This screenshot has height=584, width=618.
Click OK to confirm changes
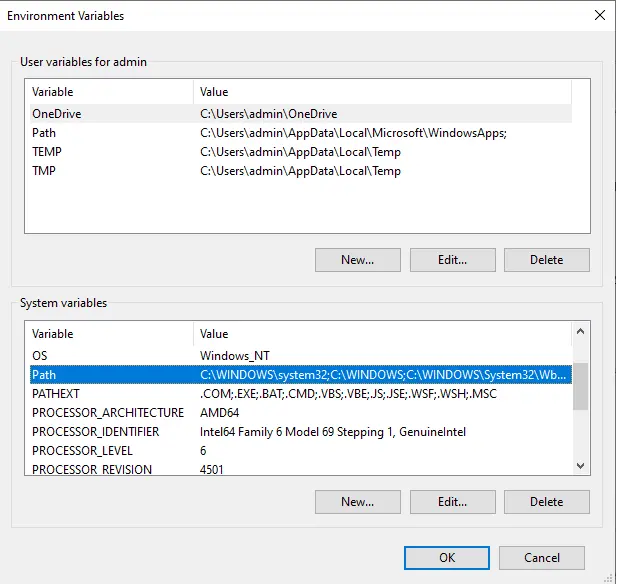(446, 557)
